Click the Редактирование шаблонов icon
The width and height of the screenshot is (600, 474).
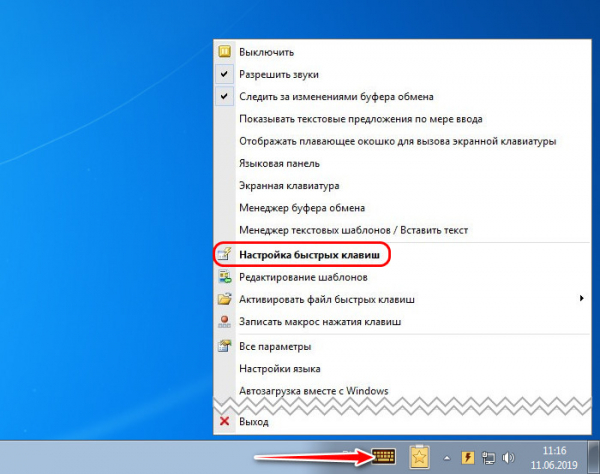(225, 276)
